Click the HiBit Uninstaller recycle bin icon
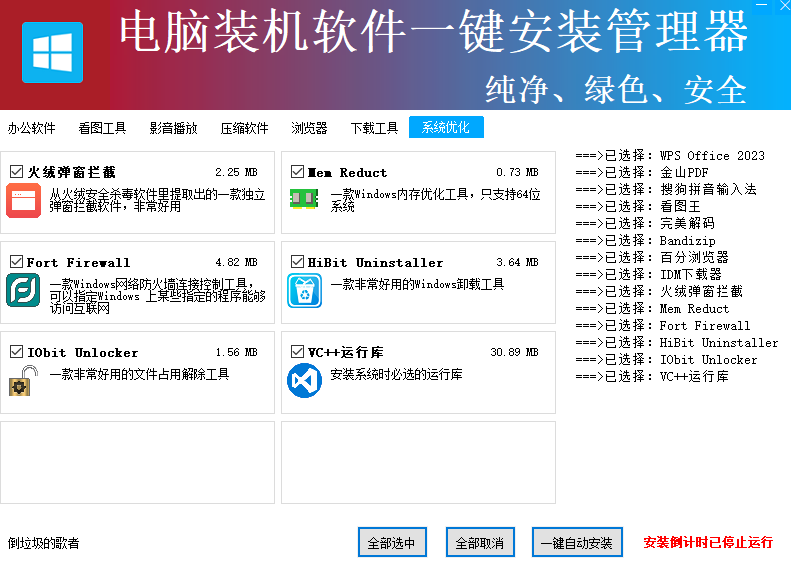 pyautogui.click(x=304, y=291)
